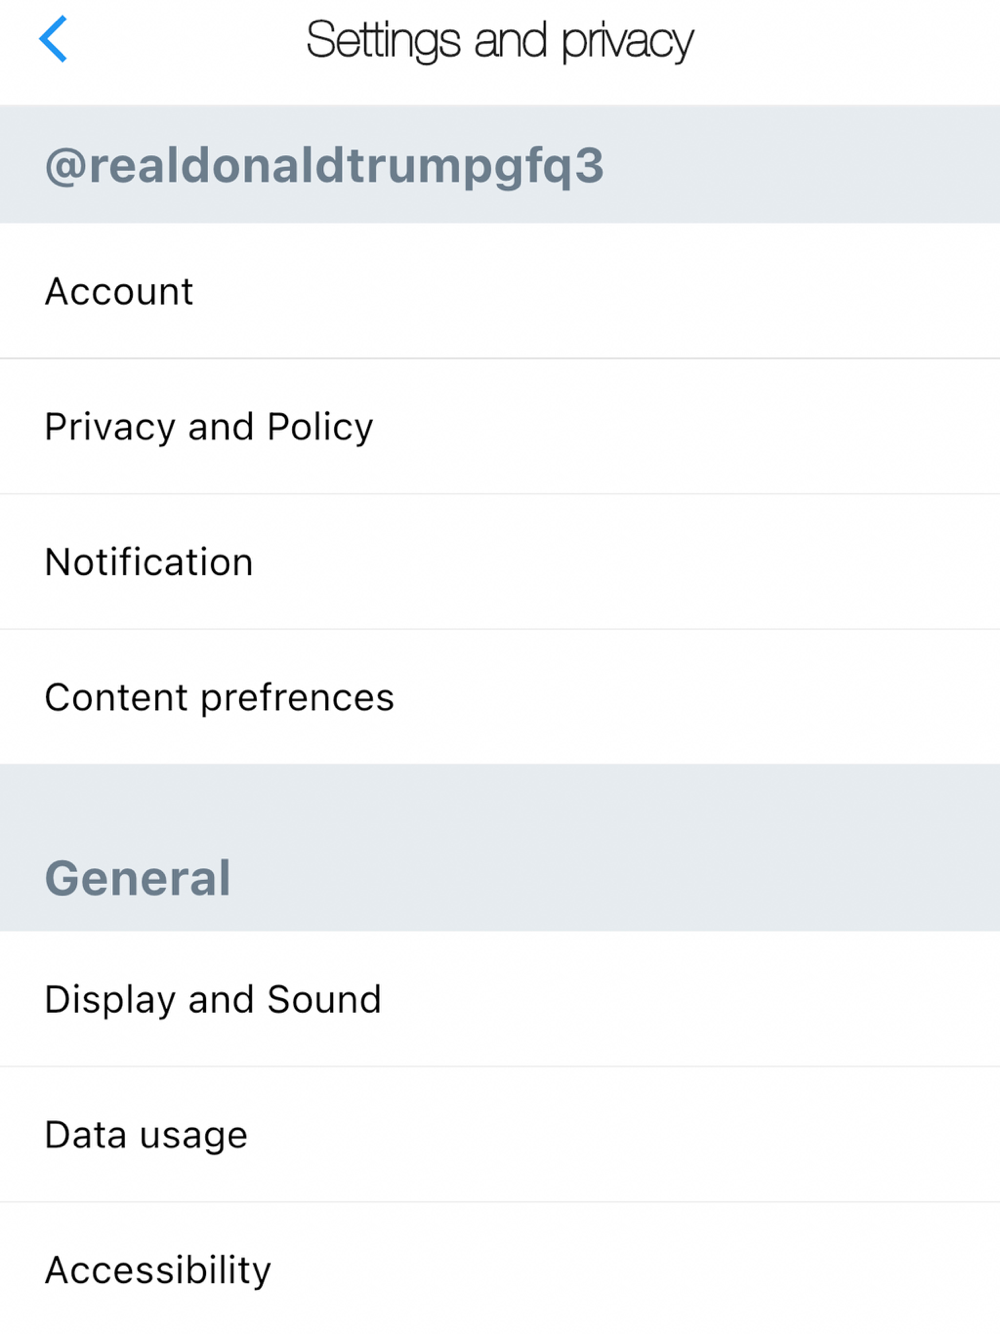1000x1334 pixels.
Task: Click the General section header
Action: tap(138, 878)
